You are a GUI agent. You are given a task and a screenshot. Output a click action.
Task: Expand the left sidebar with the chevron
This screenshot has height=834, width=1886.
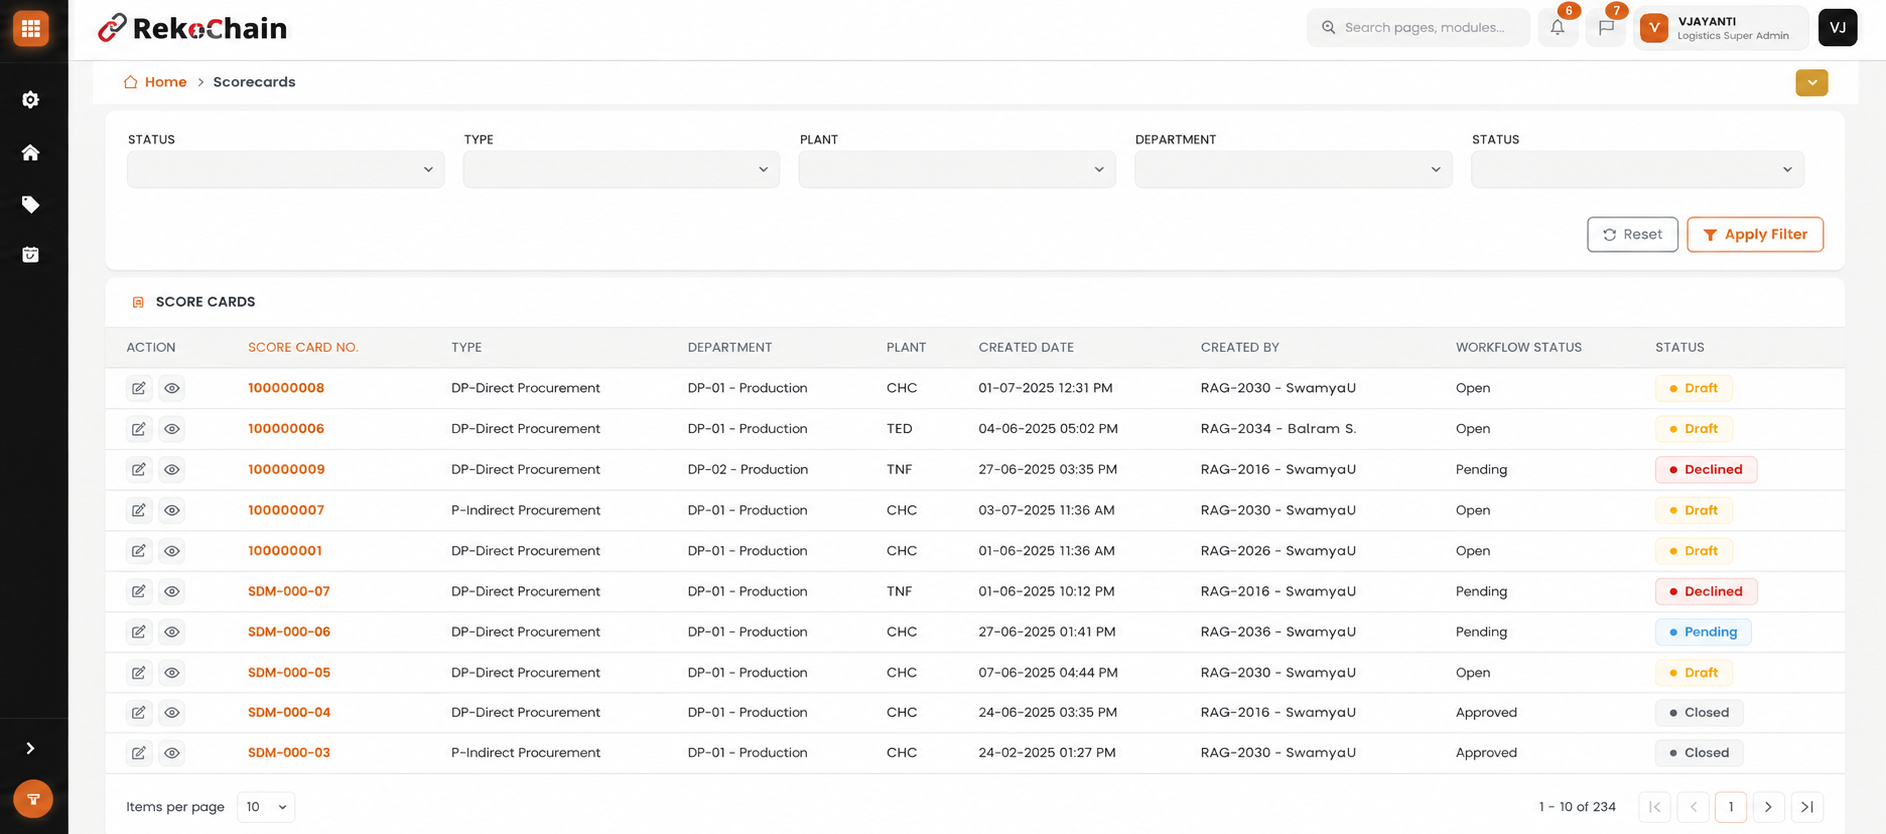31,748
